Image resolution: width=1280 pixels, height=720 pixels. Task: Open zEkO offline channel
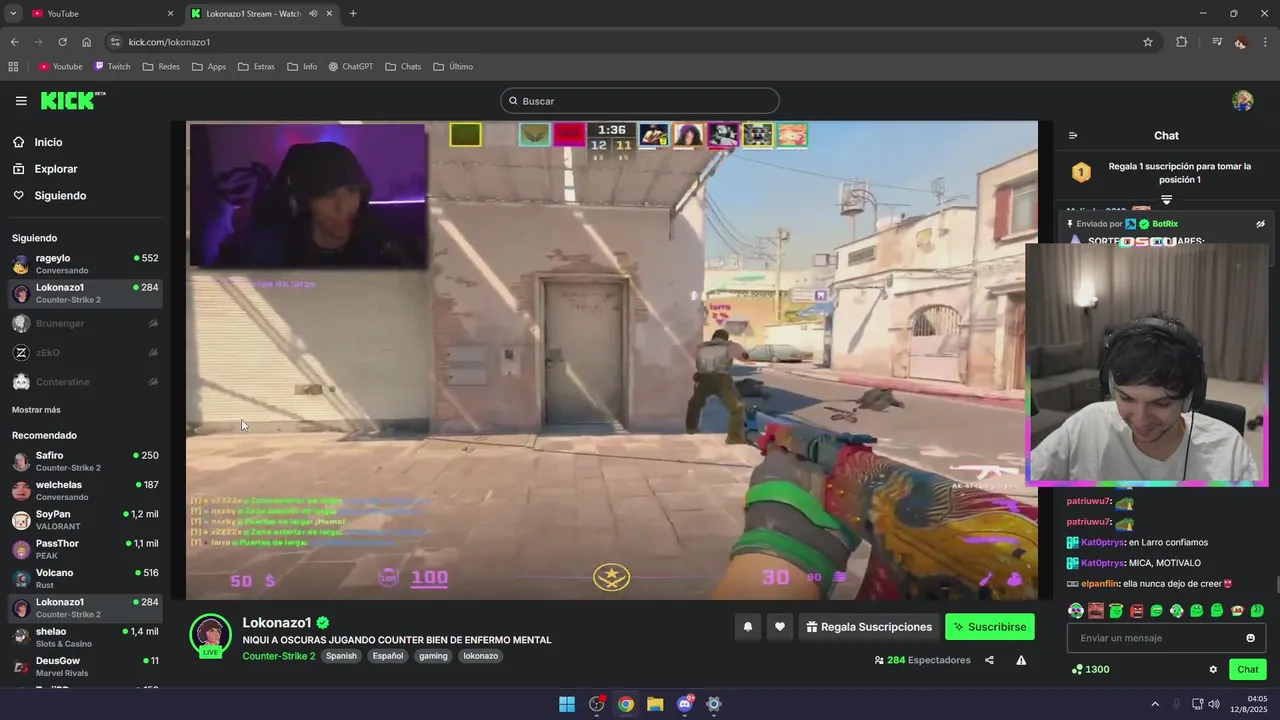pyautogui.click(x=84, y=352)
